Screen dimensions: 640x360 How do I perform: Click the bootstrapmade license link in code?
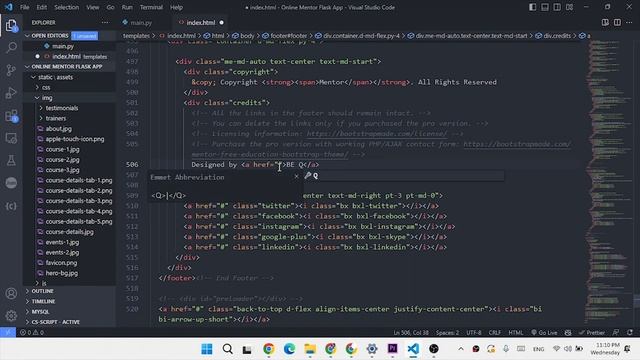tap(376, 133)
